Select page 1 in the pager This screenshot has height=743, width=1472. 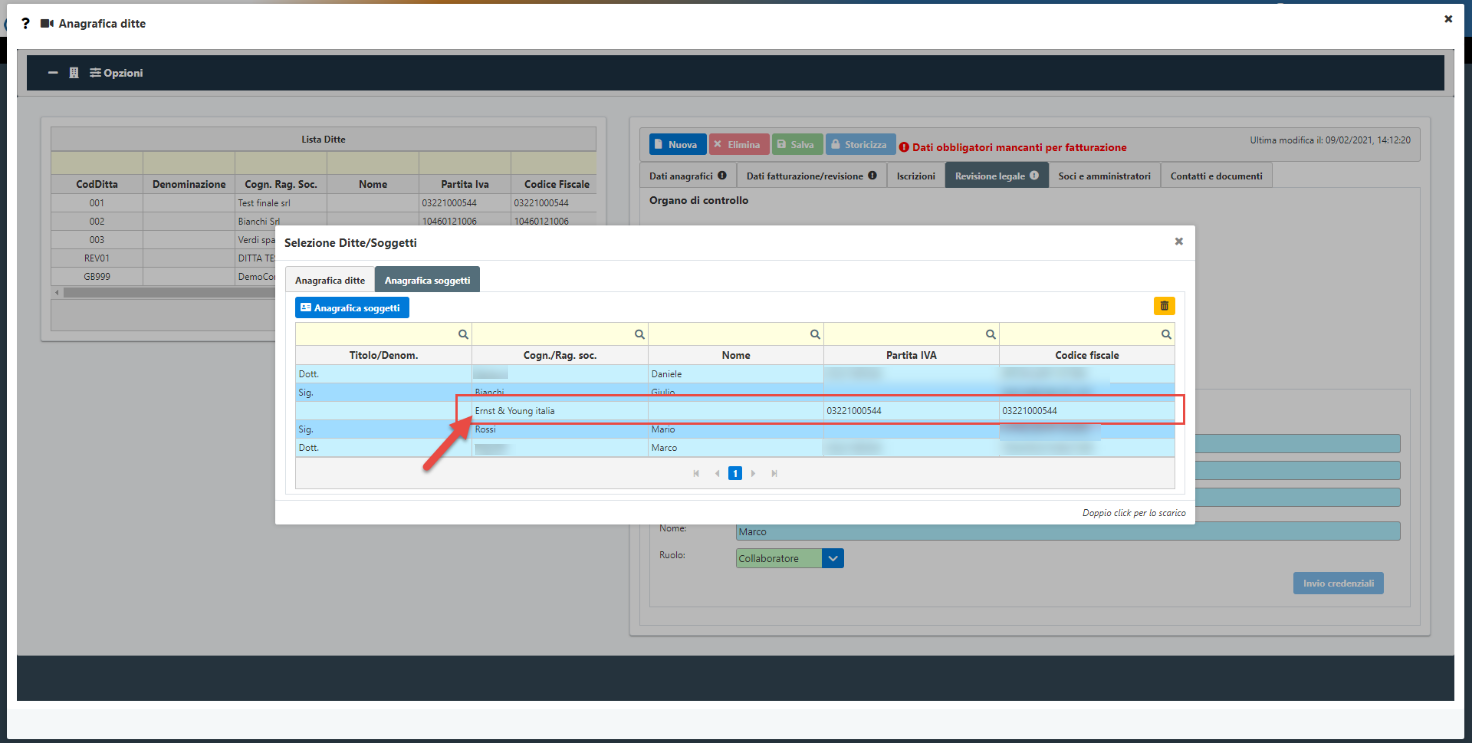click(735, 473)
